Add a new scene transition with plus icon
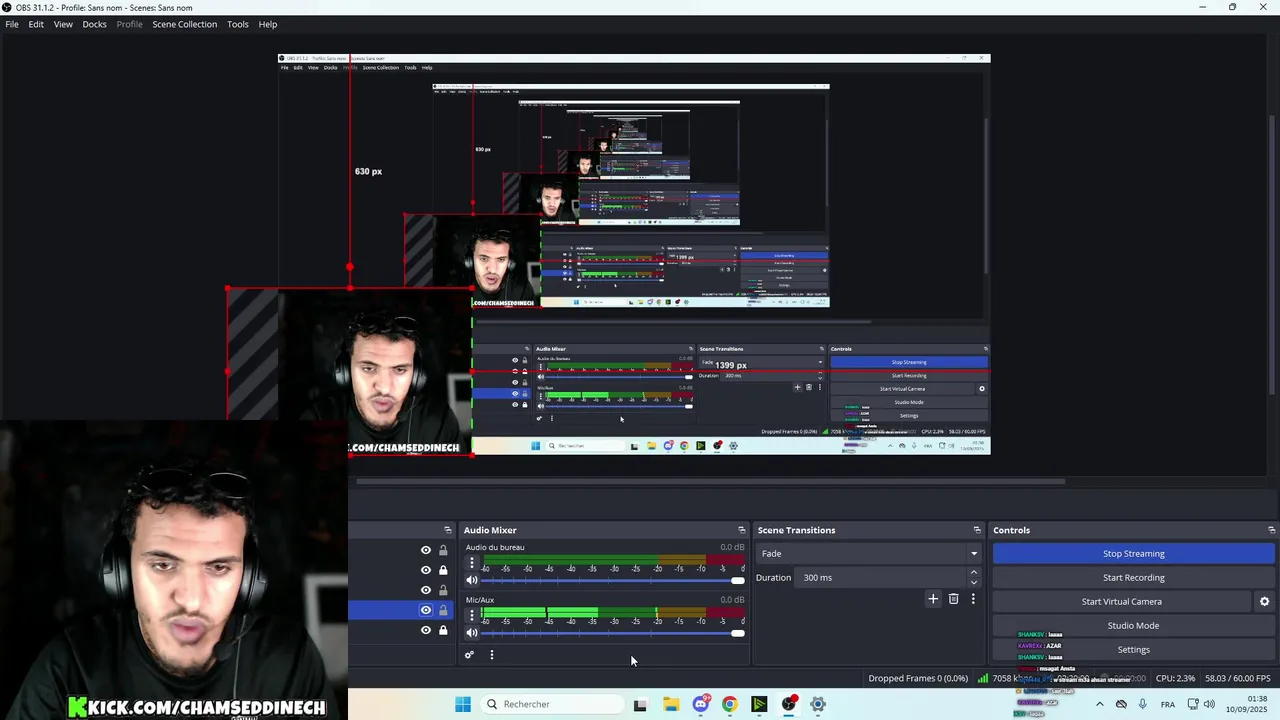Screen dimensions: 1280x720 coord(933,599)
